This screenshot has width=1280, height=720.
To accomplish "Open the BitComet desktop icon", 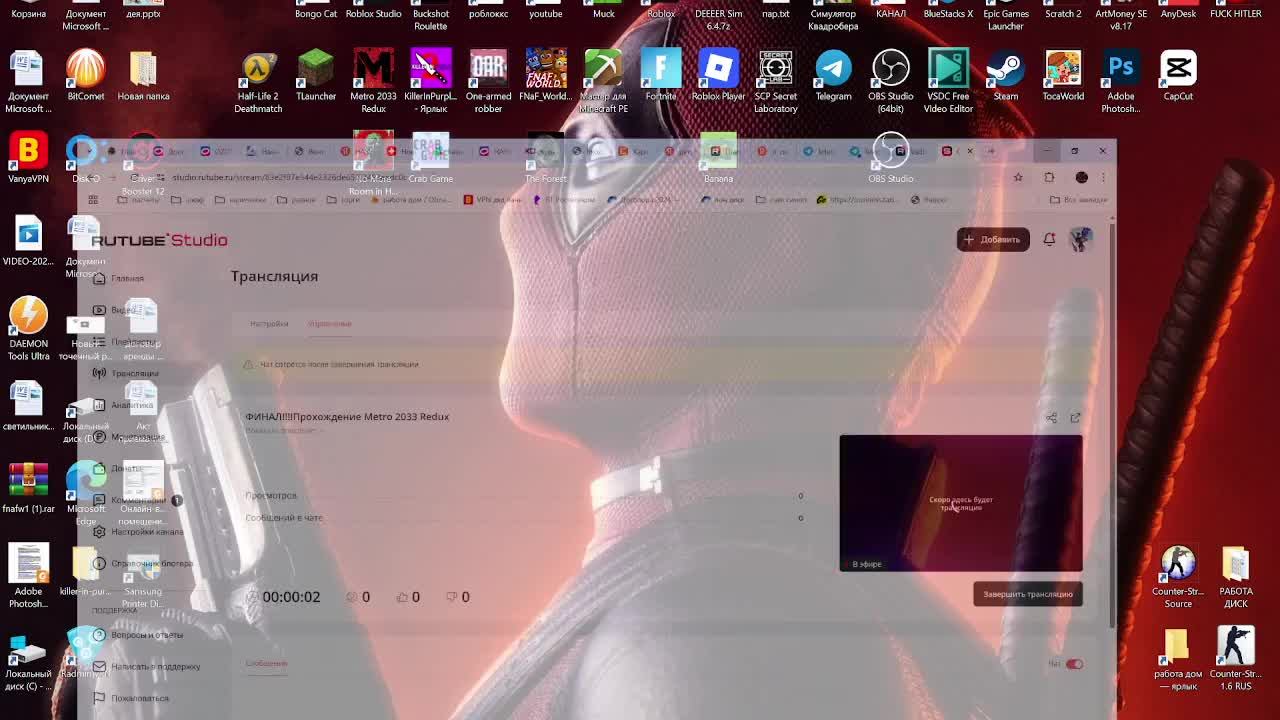I will tap(85, 76).
